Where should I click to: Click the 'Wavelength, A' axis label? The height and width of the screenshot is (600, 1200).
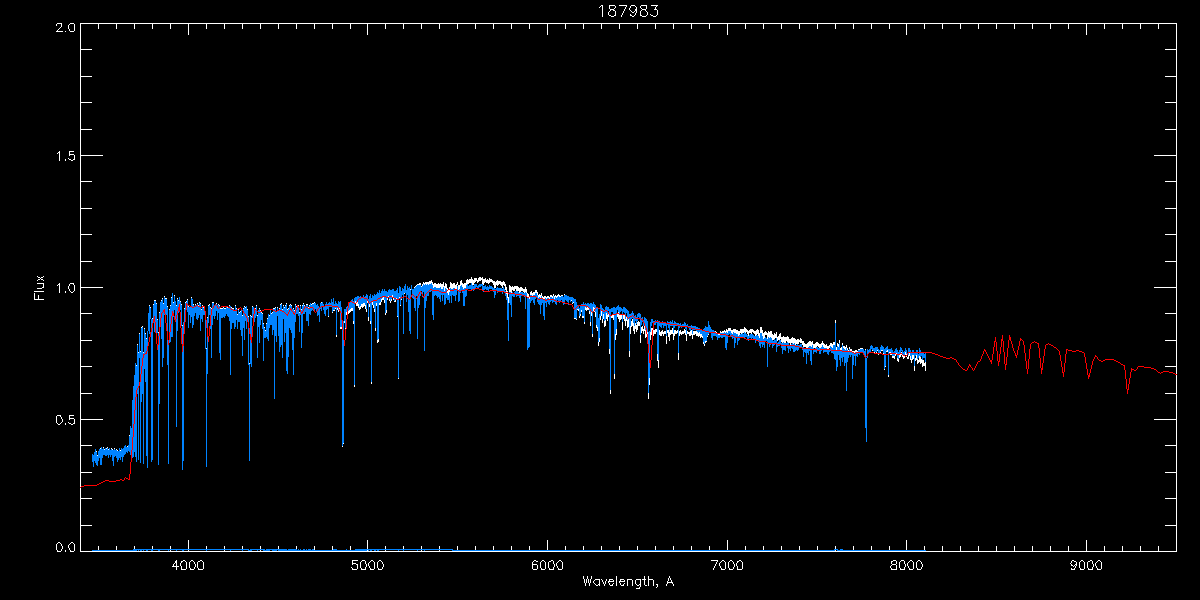627,581
